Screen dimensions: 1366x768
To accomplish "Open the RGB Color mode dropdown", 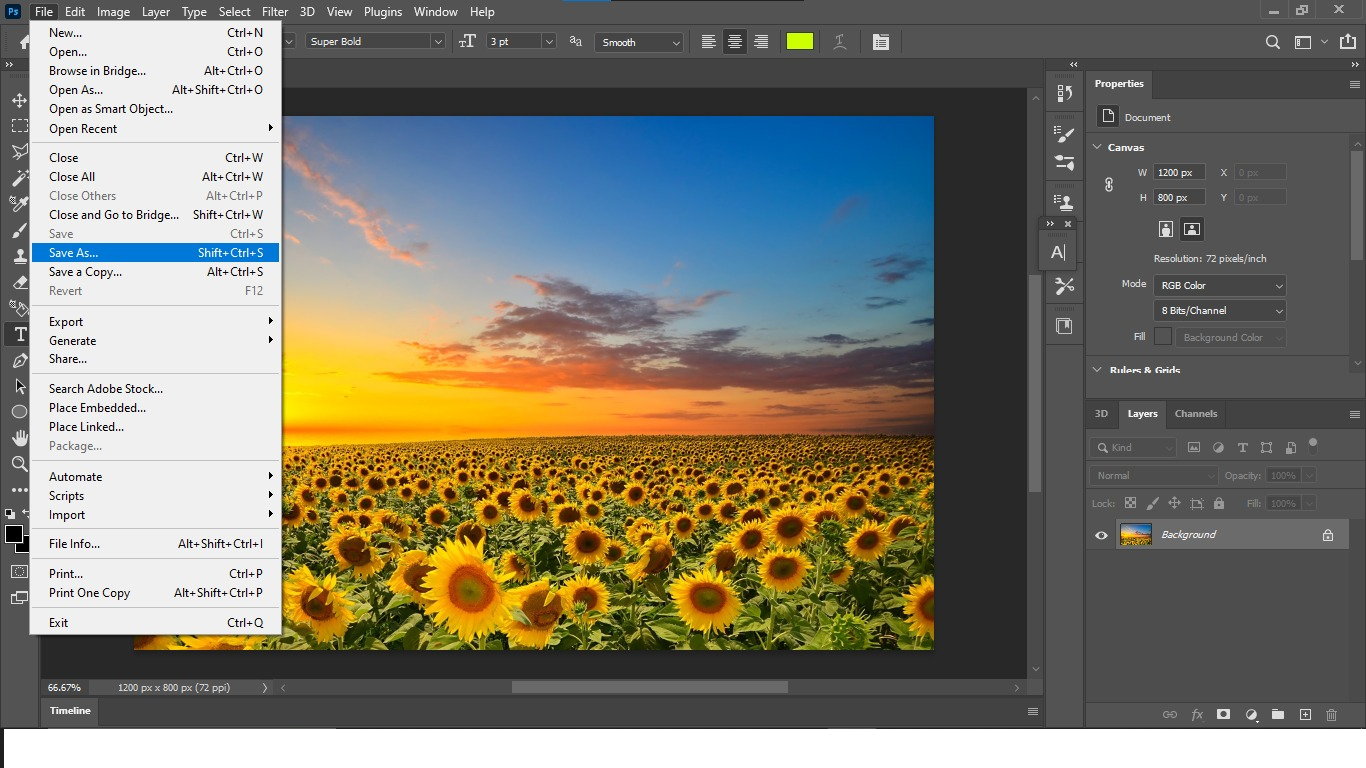I will point(1219,285).
